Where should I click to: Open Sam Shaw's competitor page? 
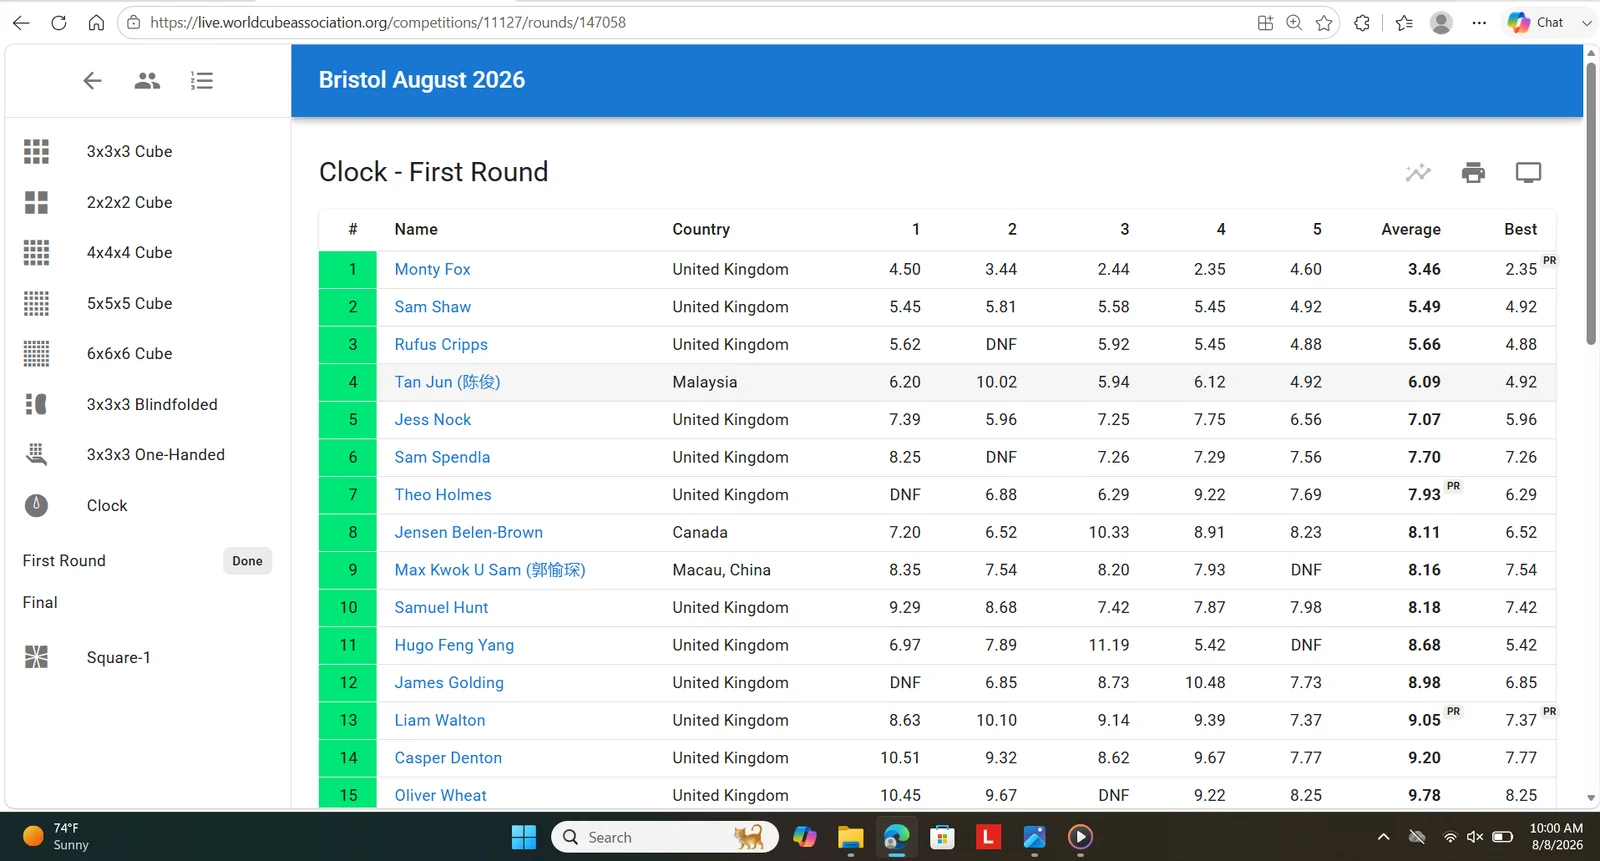432,307
